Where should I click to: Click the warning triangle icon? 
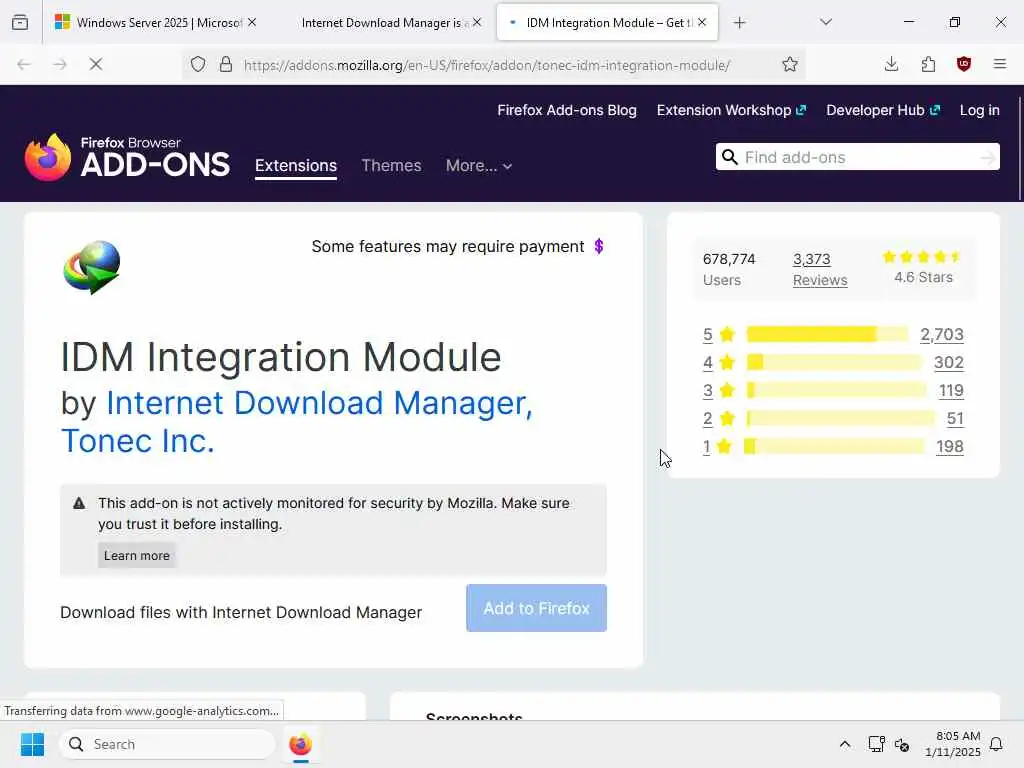pos(79,503)
